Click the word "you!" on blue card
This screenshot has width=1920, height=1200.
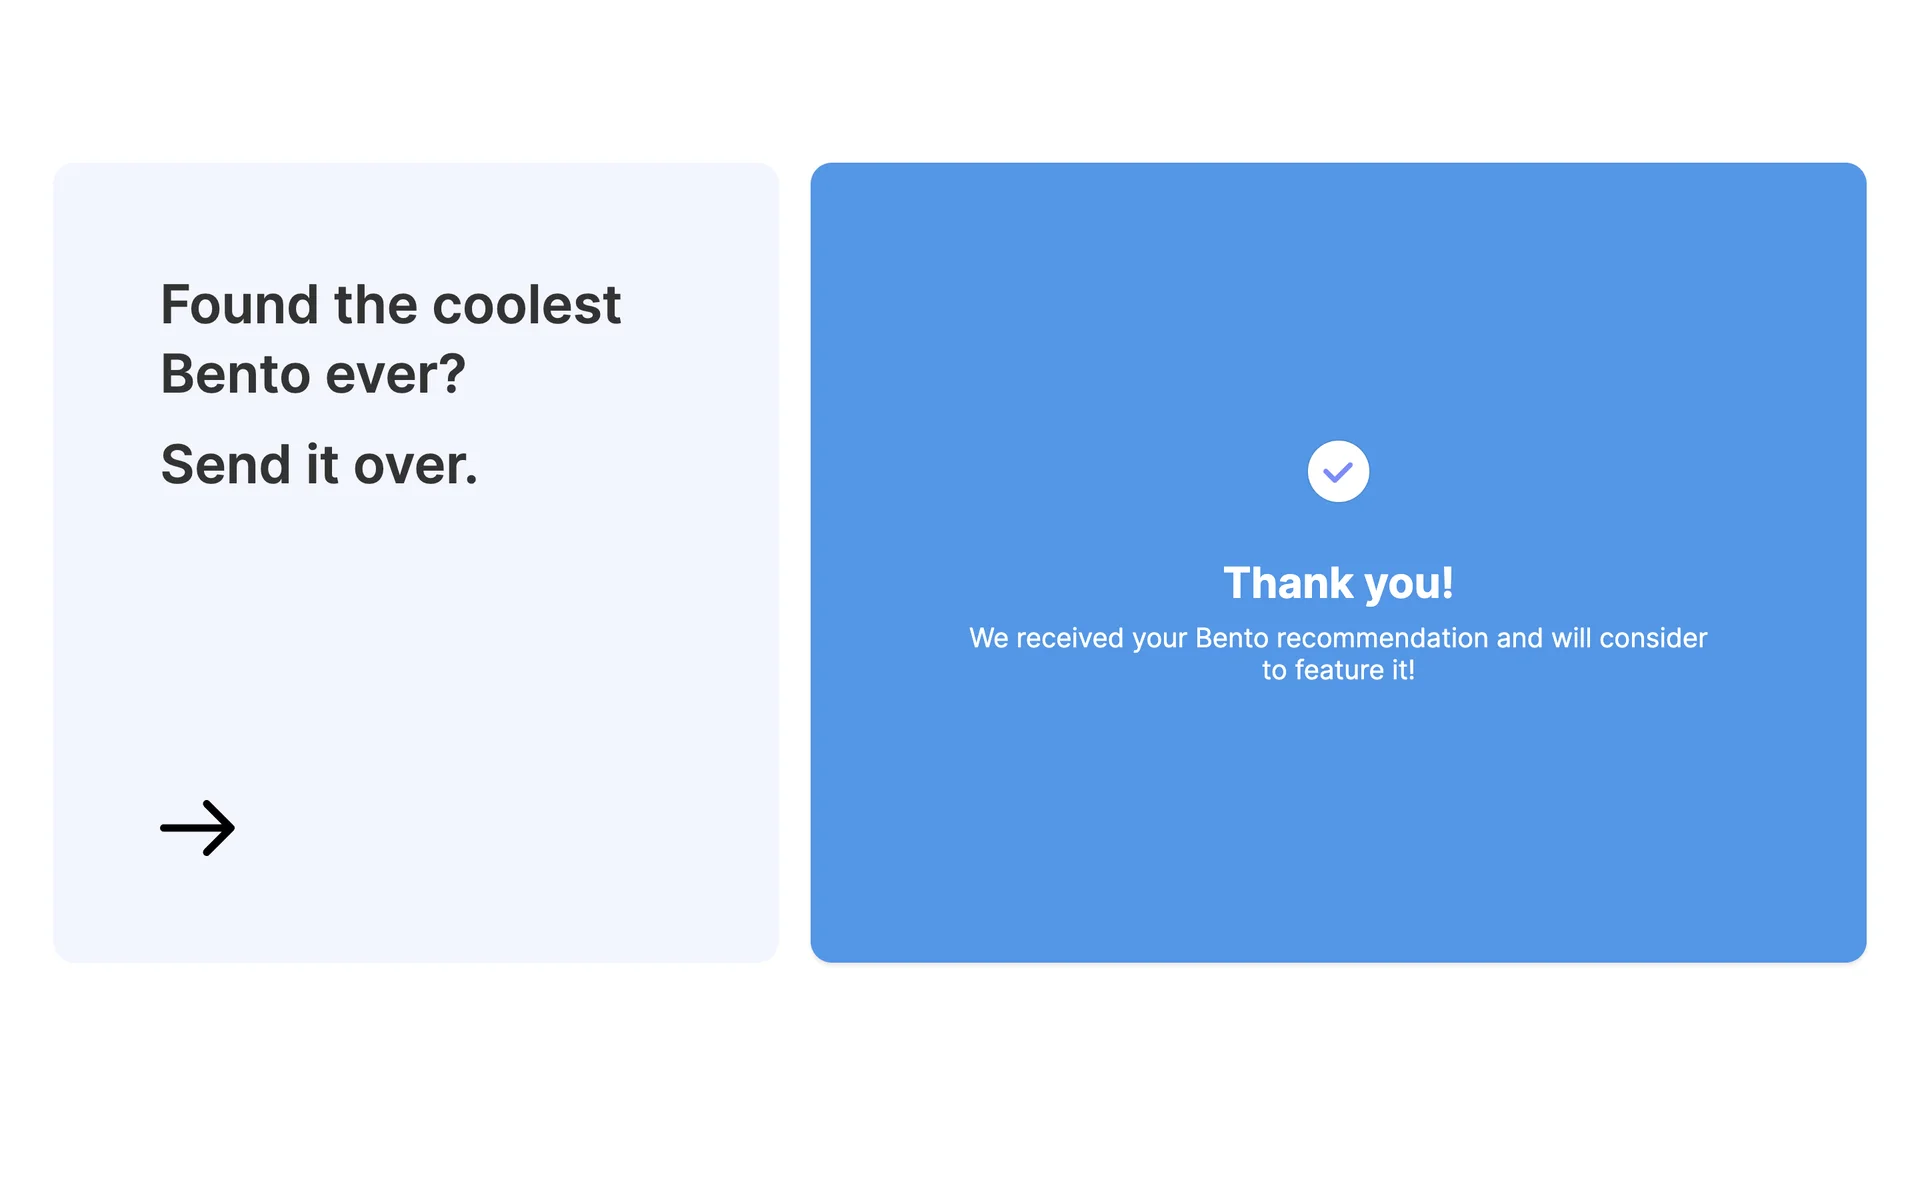1409,583
